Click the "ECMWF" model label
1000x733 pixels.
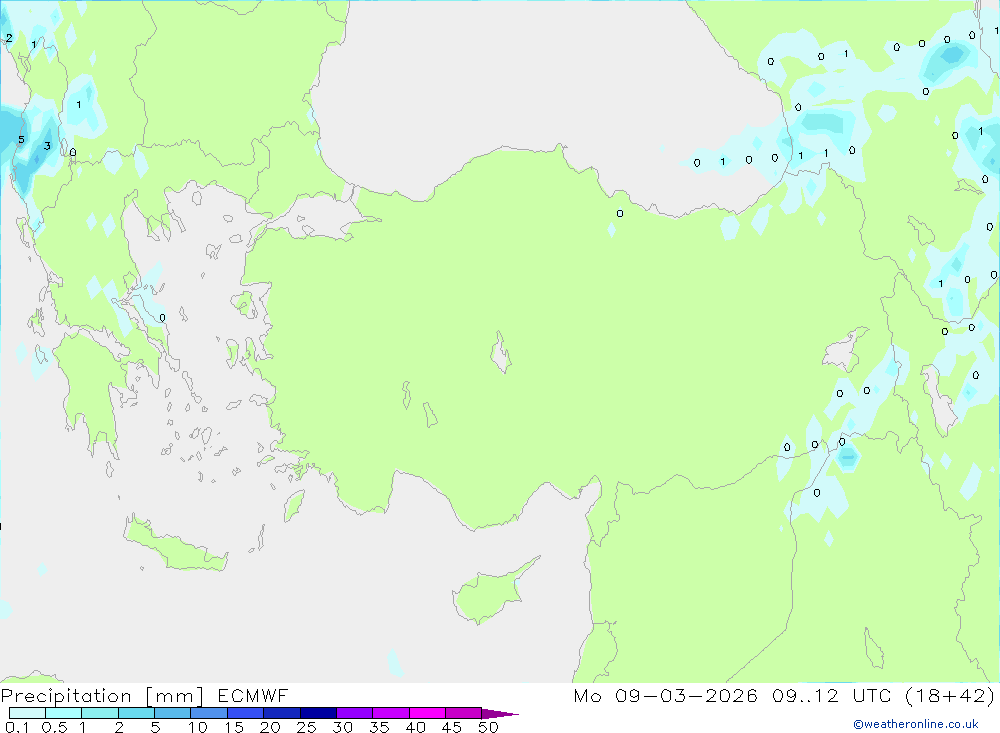[253, 695]
